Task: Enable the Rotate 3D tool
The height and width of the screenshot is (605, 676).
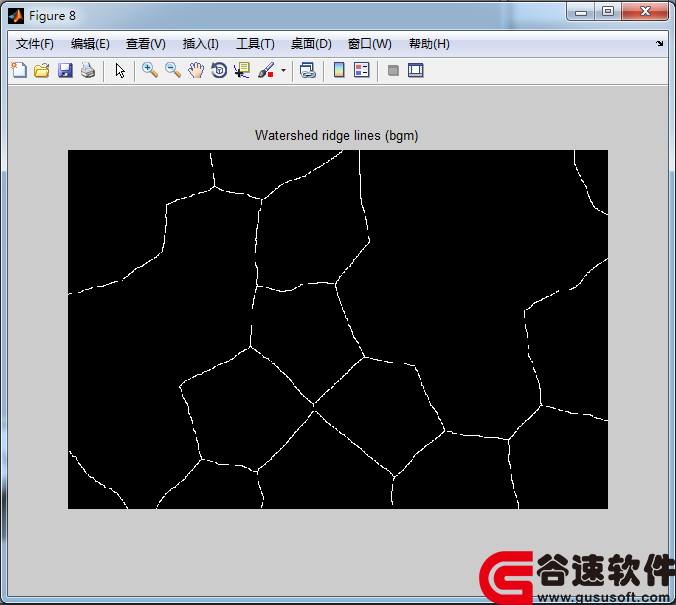Action: pyautogui.click(x=219, y=70)
